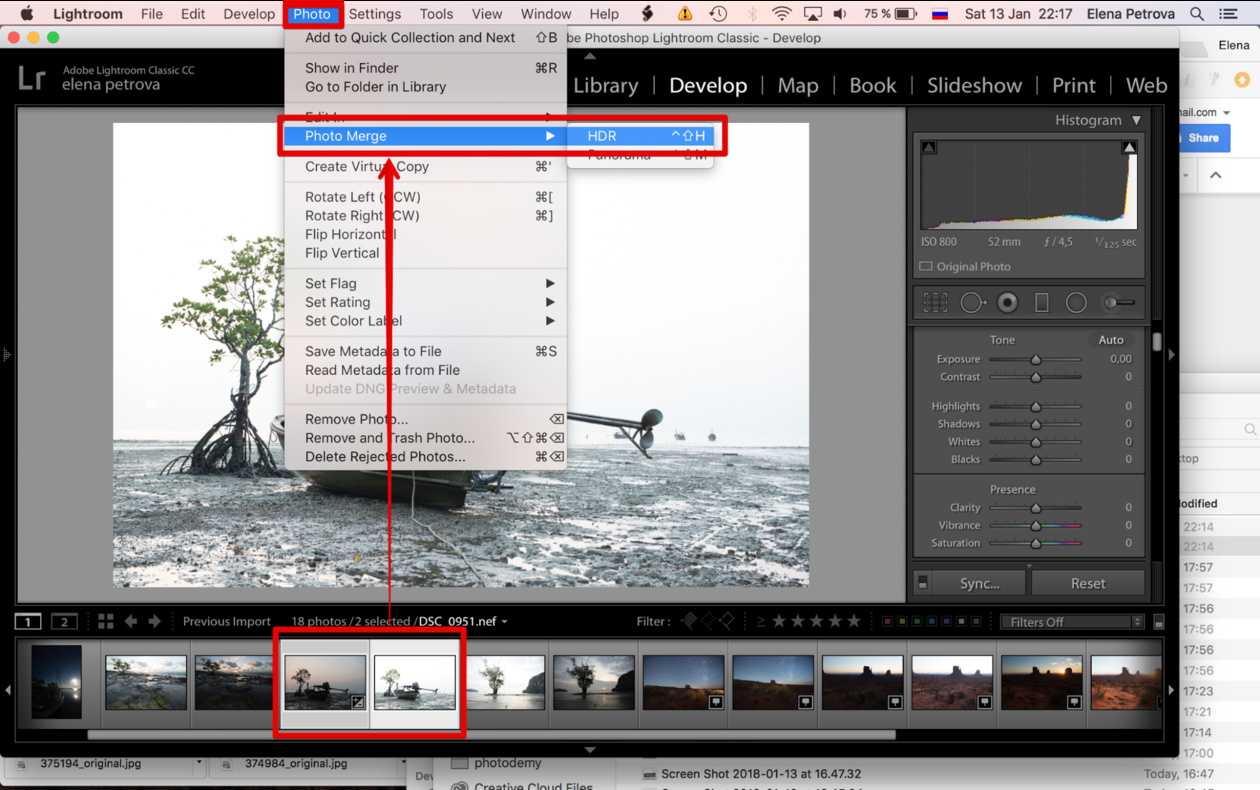Switch to the Library module
This screenshot has height=790, width=1260.
605,86
